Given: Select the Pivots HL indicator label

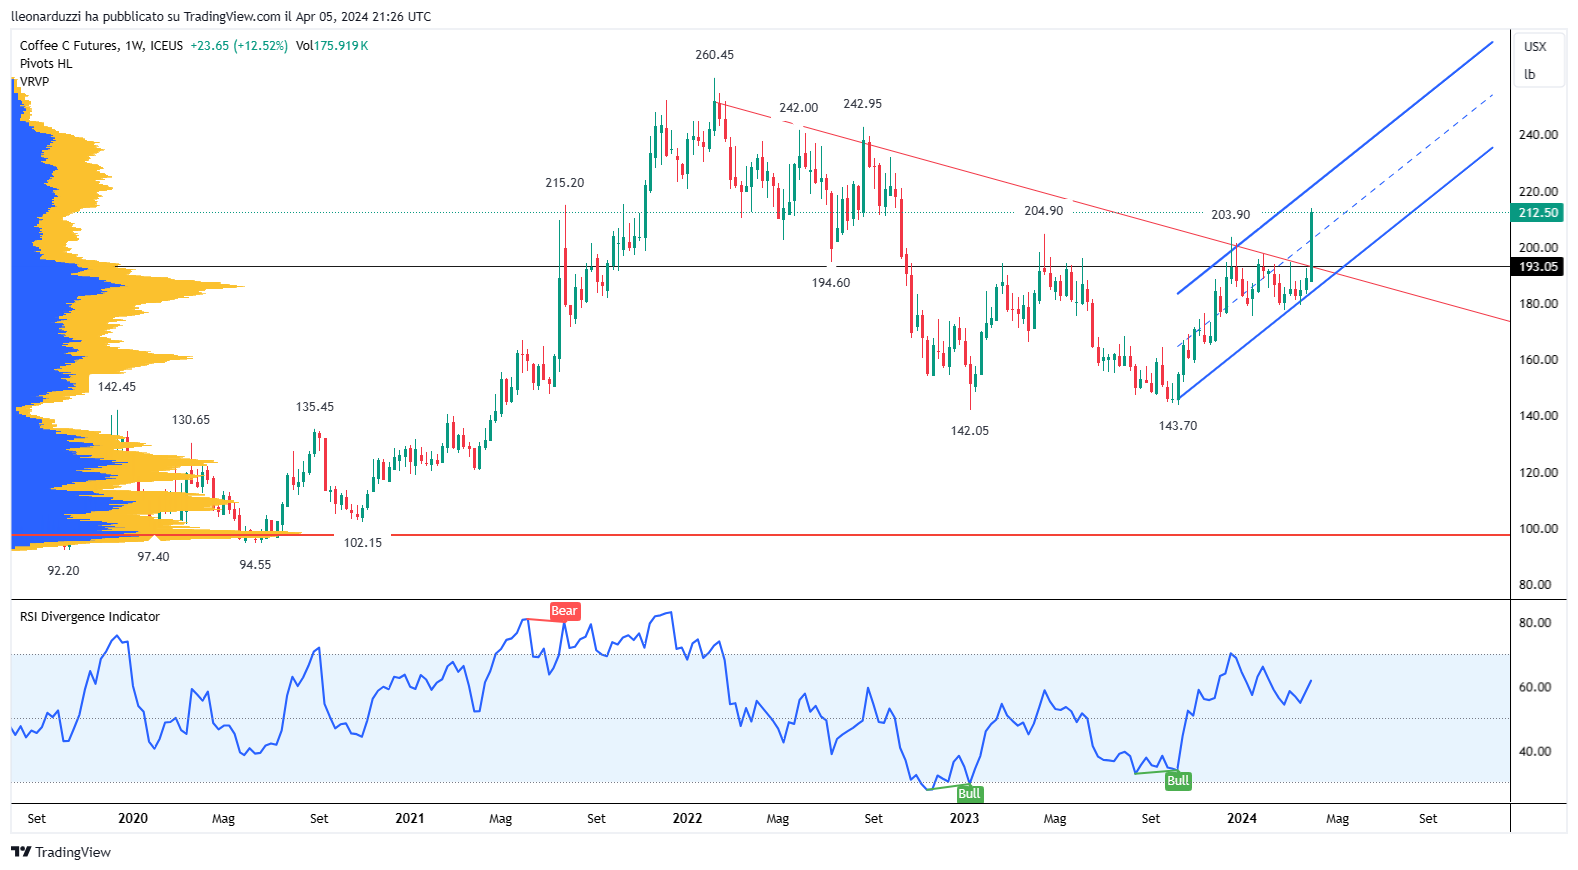Looking at the screenshot, I should 46,64.
